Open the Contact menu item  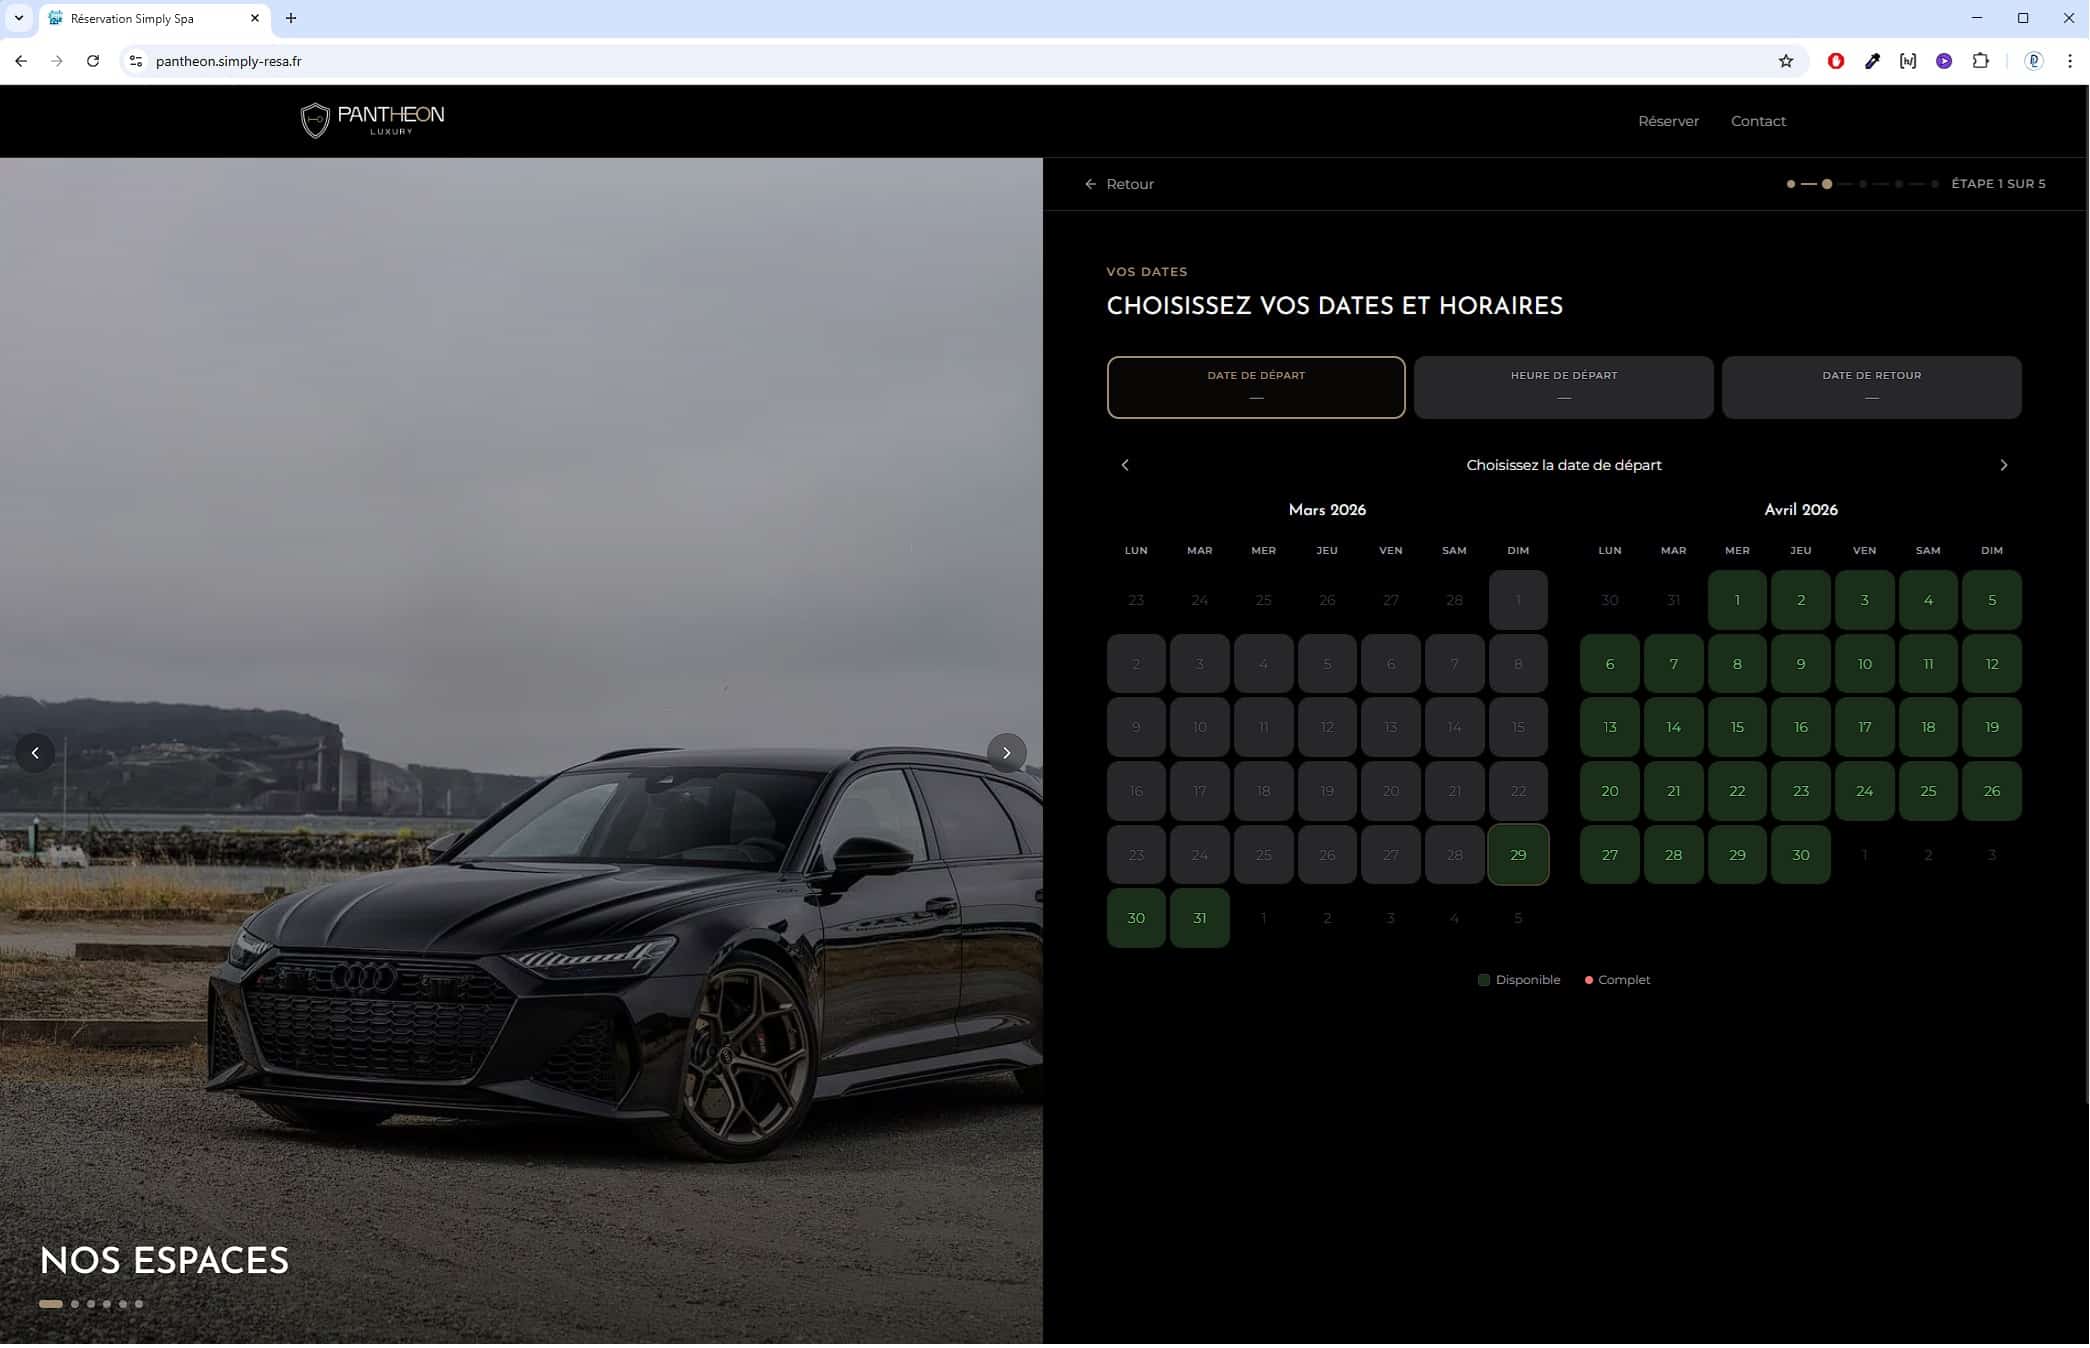(1758, 121)
